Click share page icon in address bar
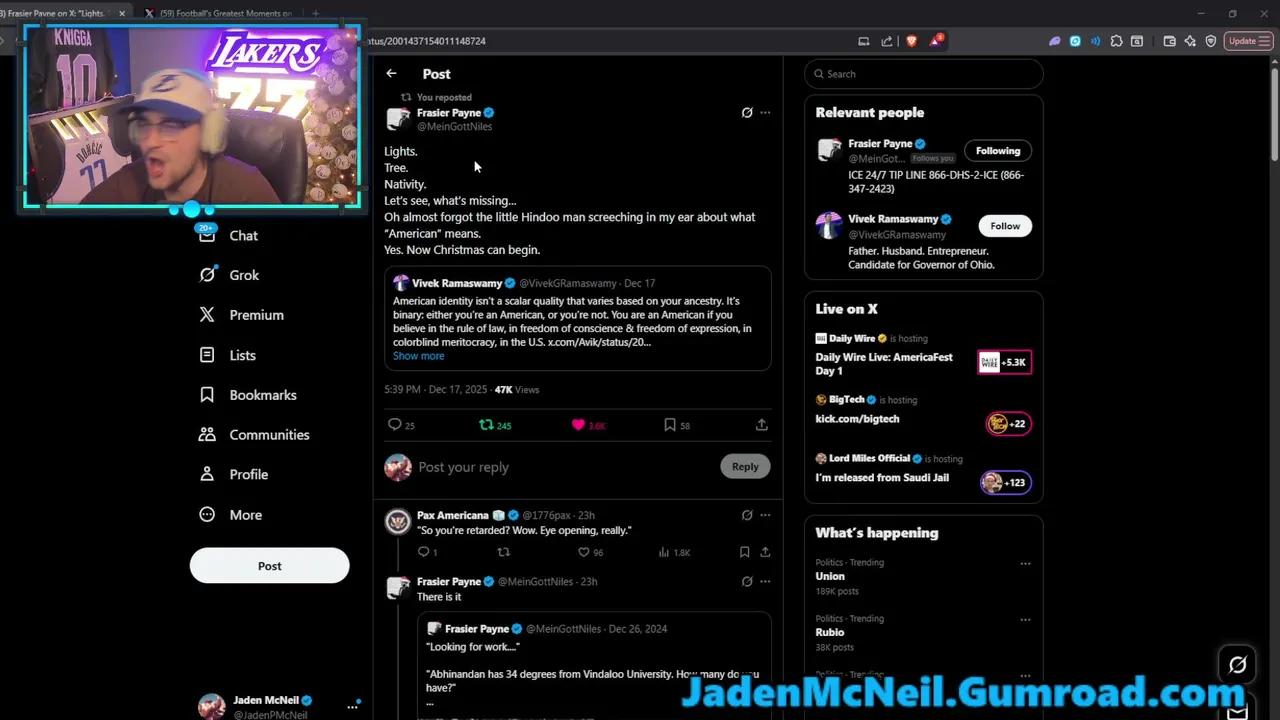The image size is (1280, 720). pos(887,41)
